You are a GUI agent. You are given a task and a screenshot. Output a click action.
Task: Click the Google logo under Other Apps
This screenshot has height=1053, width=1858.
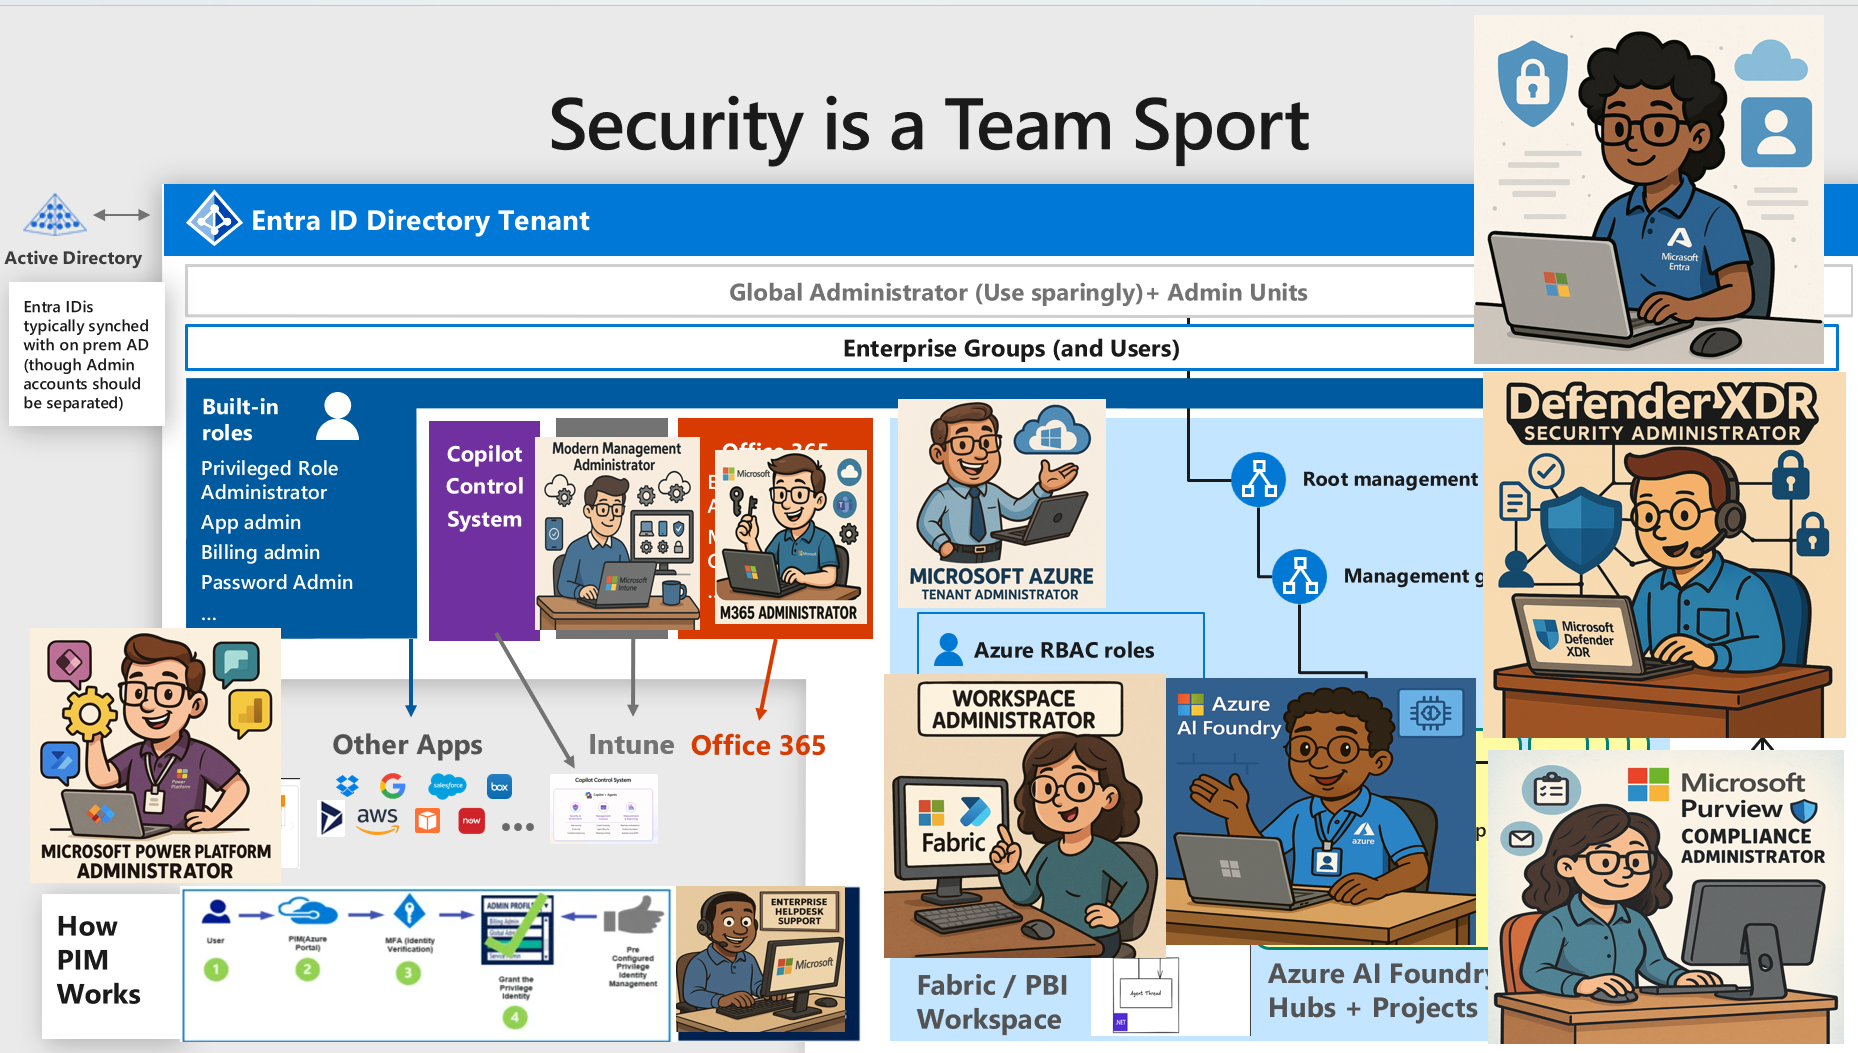click(393, 786)
